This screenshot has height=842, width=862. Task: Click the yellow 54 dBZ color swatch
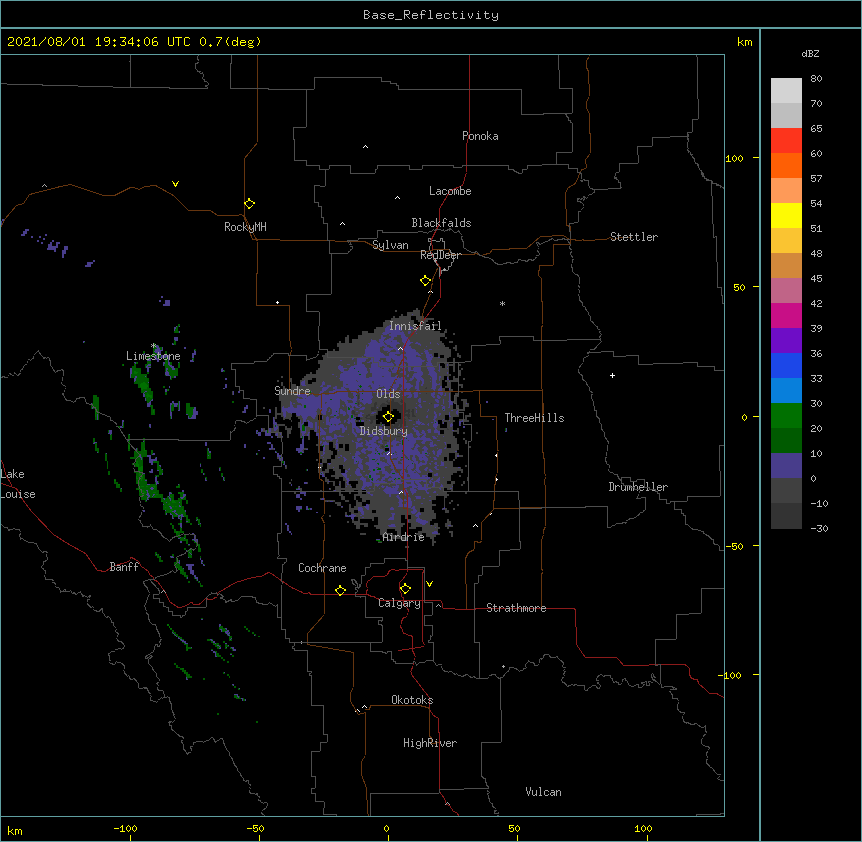(786, 215)
